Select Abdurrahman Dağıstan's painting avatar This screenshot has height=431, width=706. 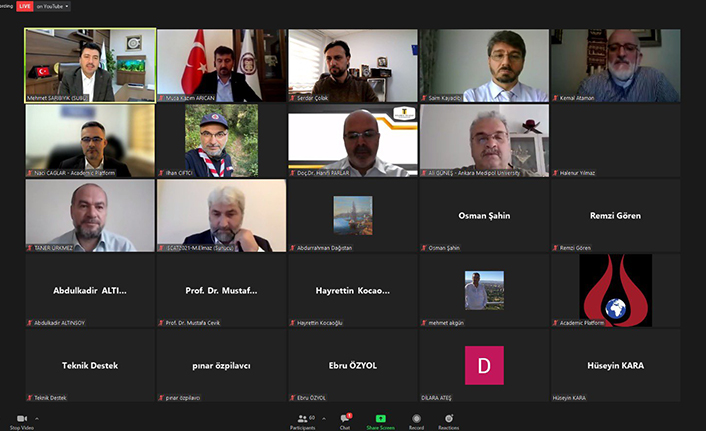[353, 215]
